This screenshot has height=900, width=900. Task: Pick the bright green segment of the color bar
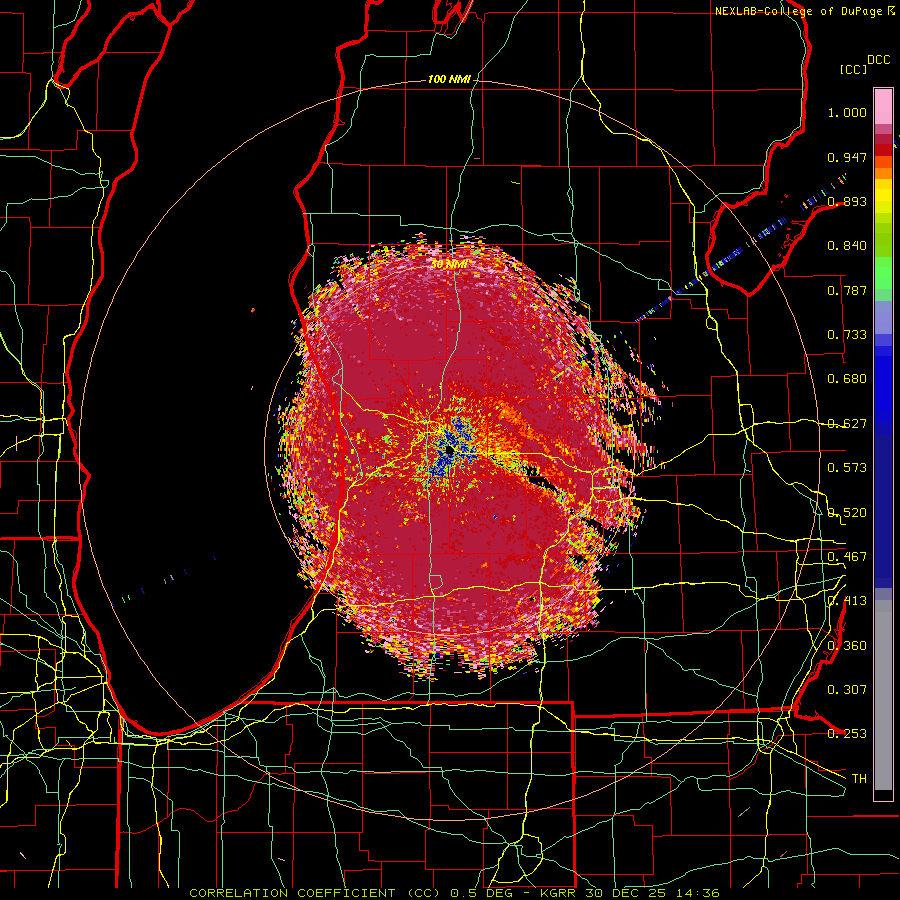883,273
